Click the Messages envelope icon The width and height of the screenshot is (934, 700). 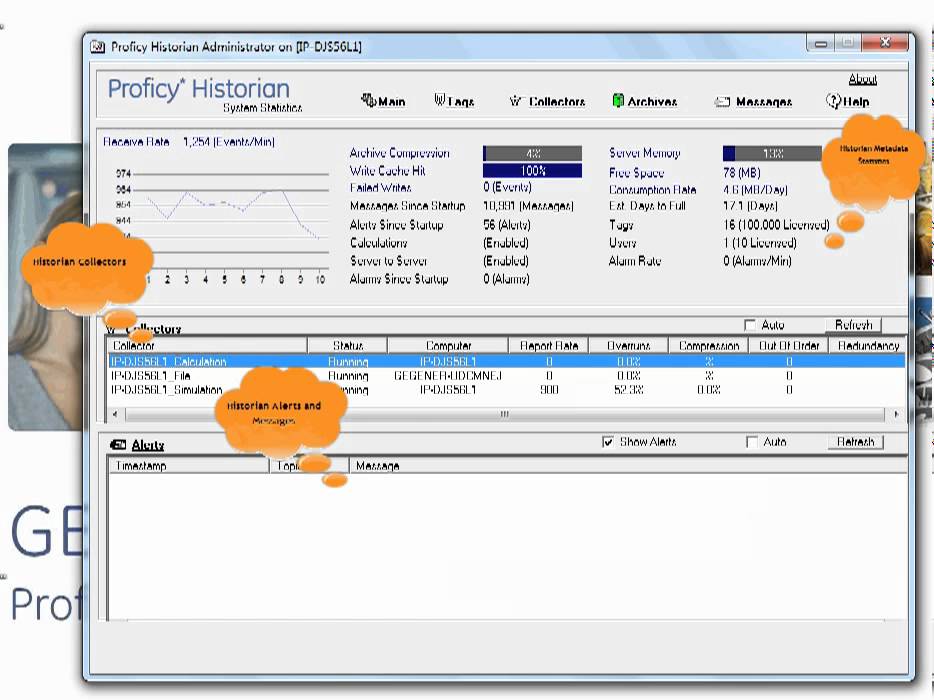point(722,102)
